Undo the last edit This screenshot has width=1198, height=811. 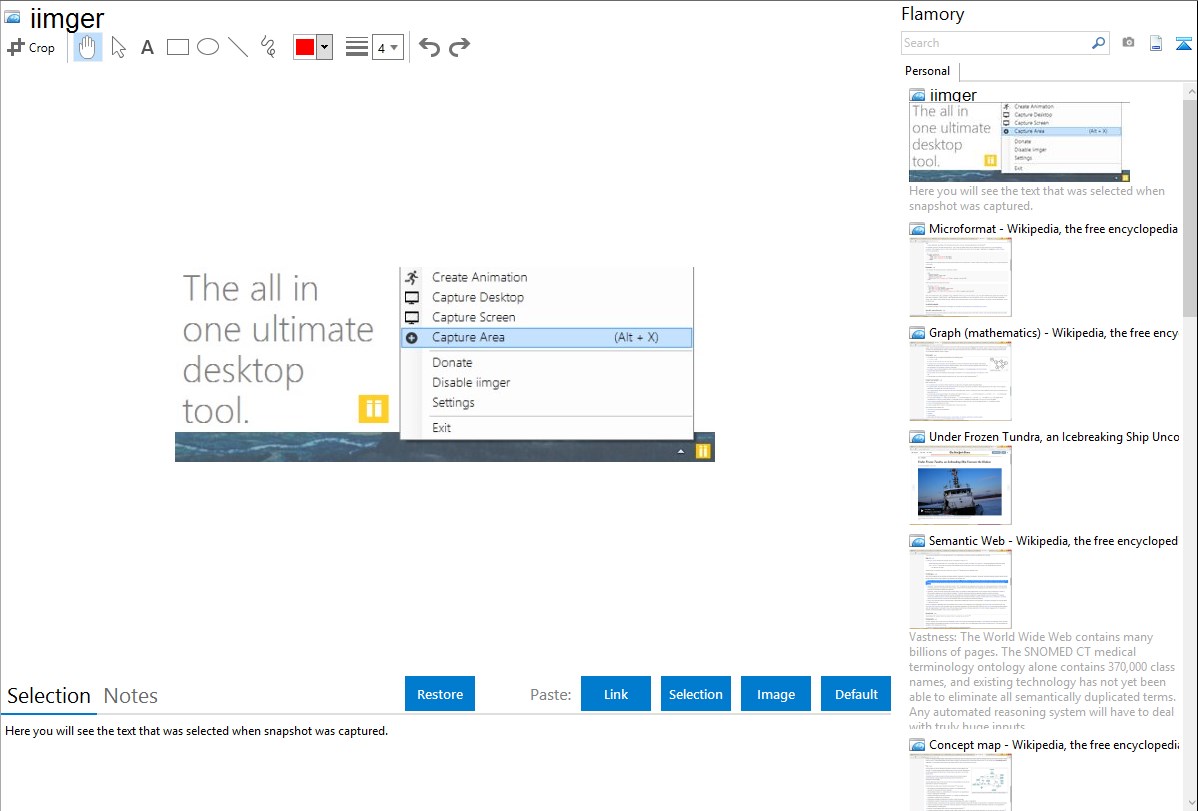(429, 47)
